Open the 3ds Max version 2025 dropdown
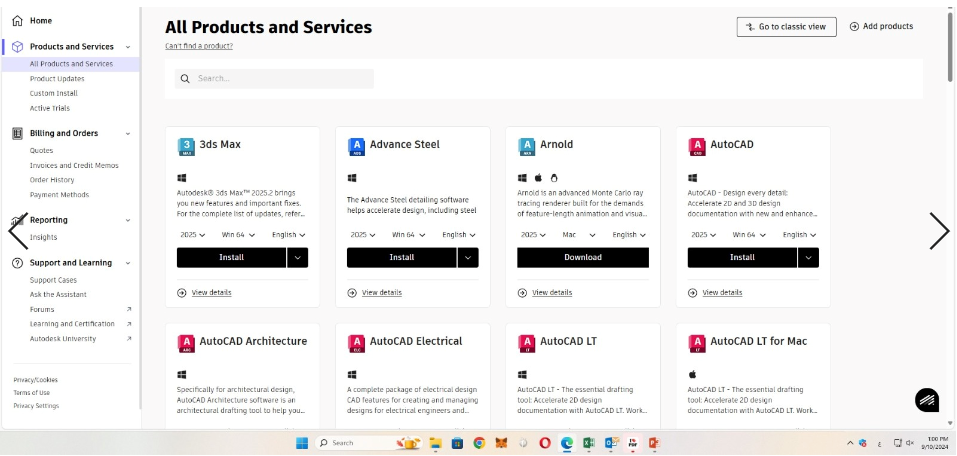957x456 pixels. (192, 235)
